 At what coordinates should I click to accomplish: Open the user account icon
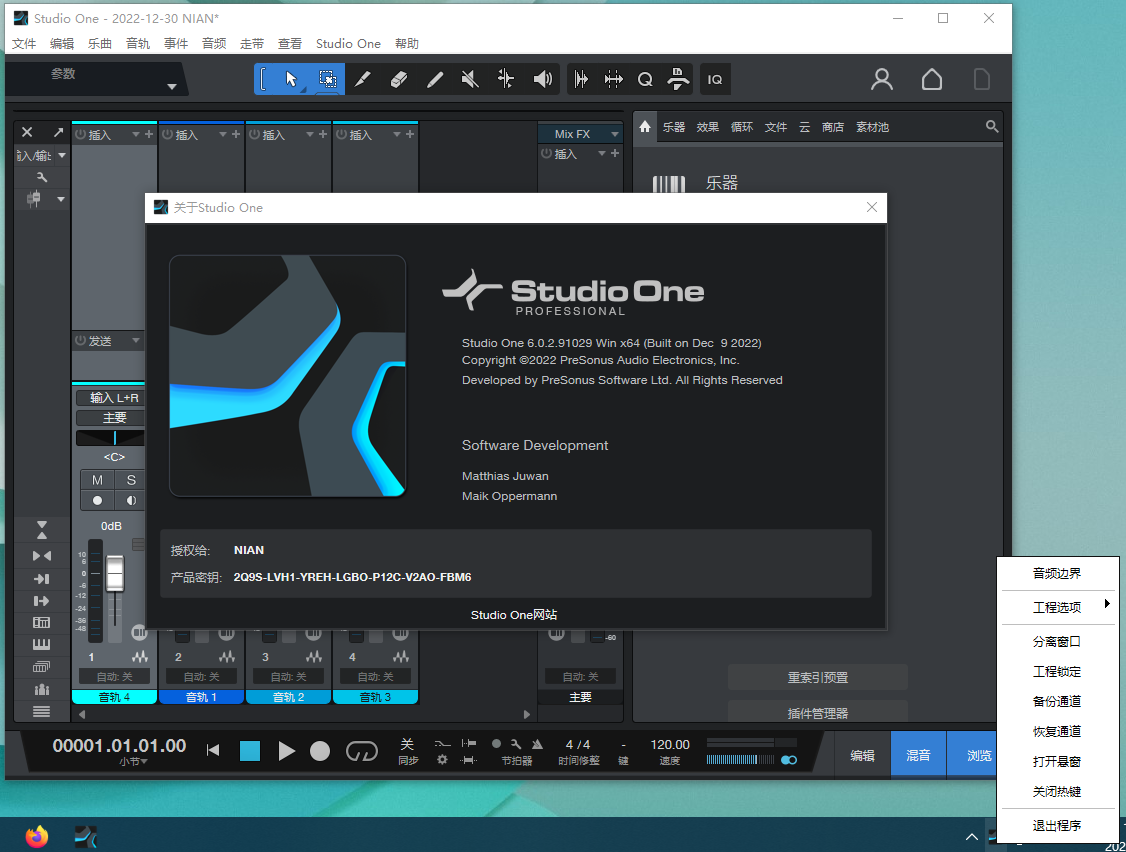(882, 79)
